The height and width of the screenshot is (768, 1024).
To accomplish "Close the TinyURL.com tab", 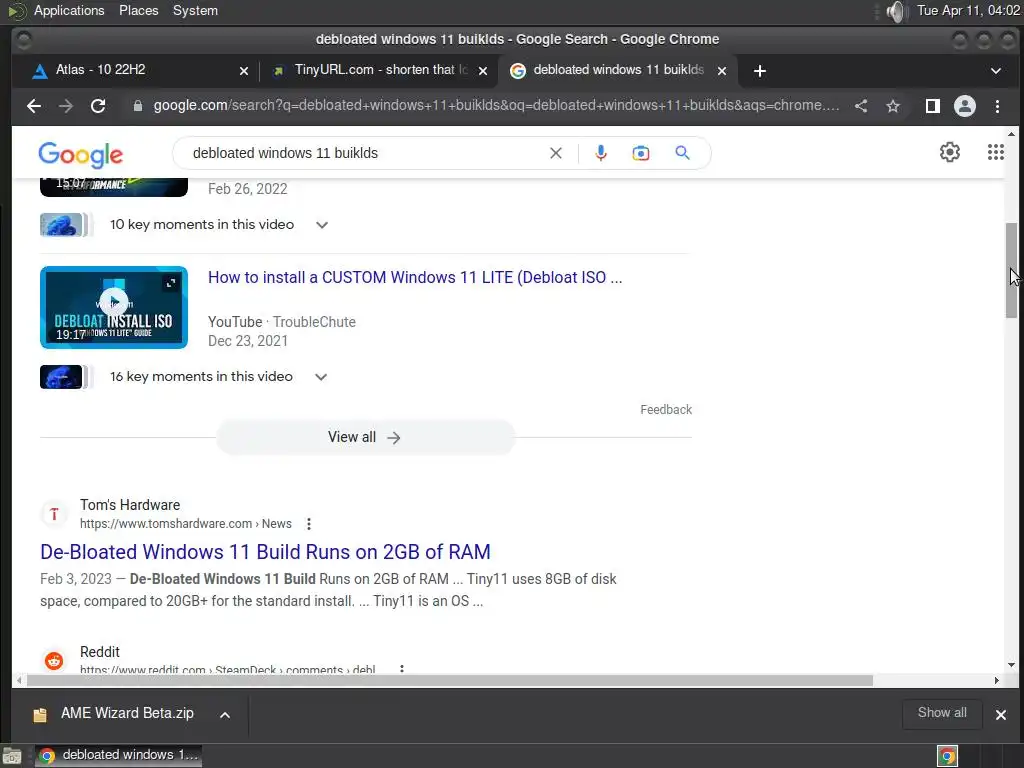I will pyautogui.click(x=483, y=71).
